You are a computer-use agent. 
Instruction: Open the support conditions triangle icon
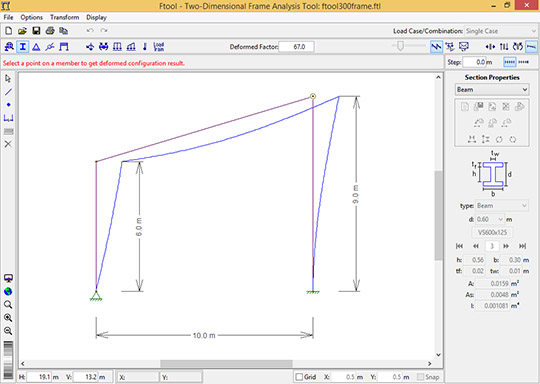(36, 46)
